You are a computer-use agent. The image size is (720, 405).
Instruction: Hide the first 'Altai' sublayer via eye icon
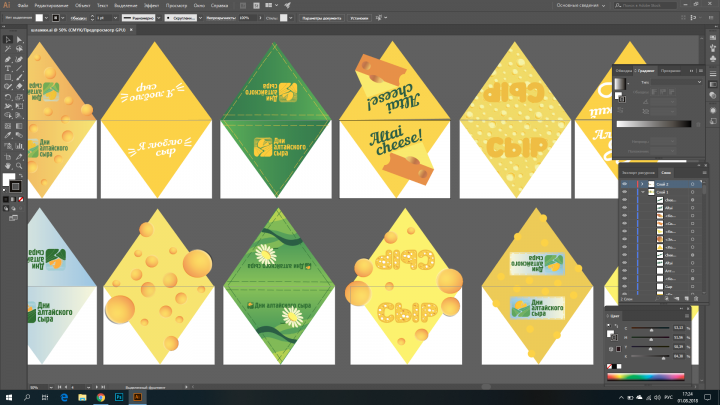coord(624,208)
